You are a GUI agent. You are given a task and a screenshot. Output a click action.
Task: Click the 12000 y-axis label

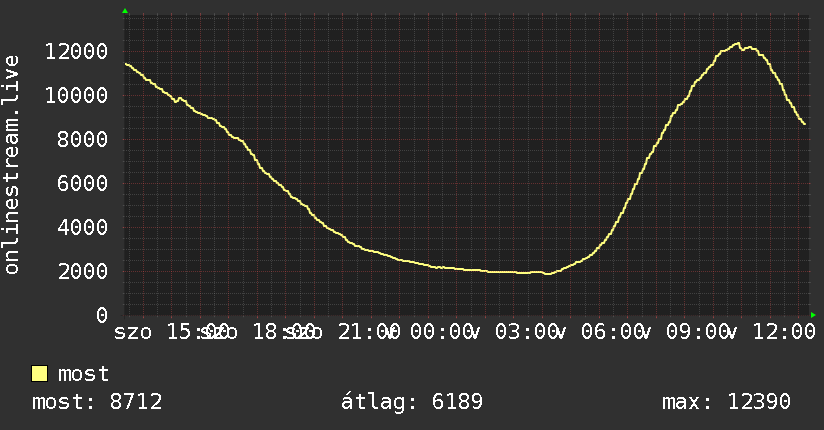[76, 52]
